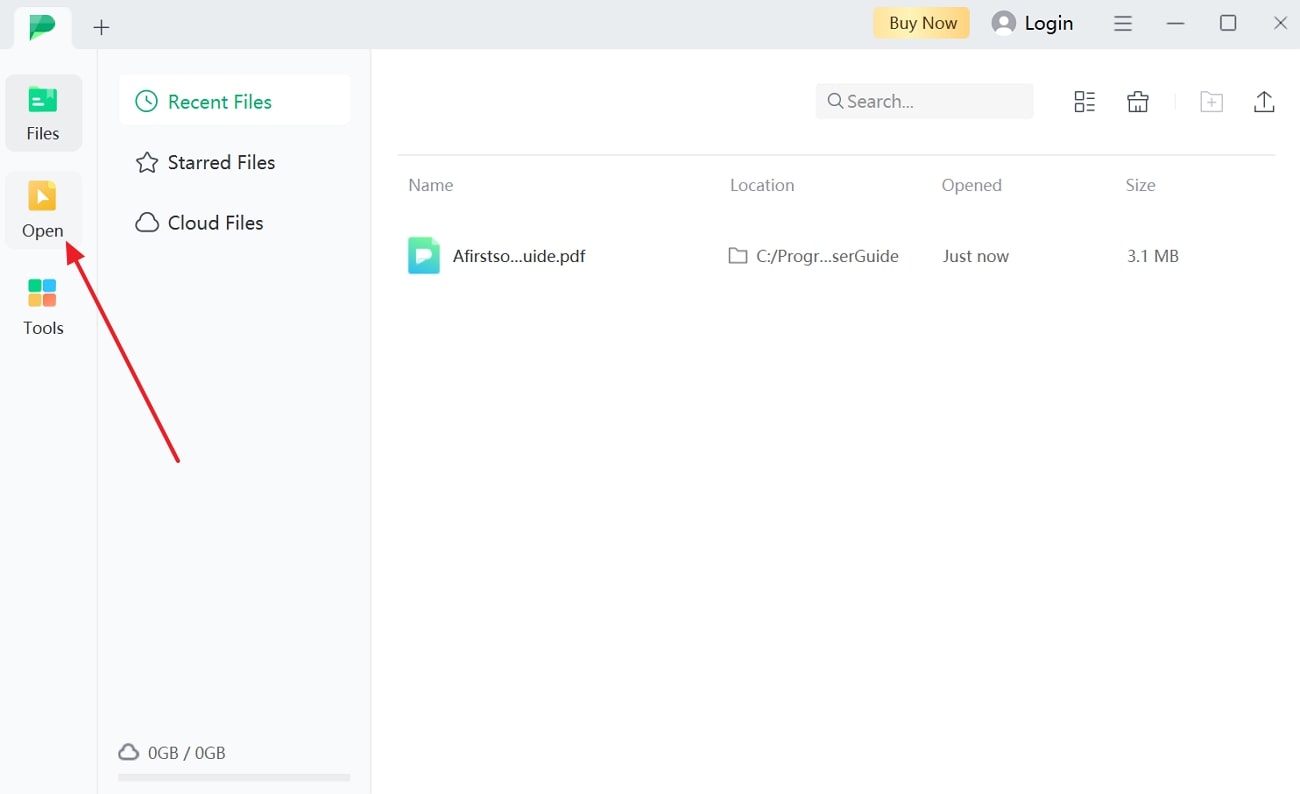1300x794 pixels.
Task: Click the cloud icon beside Cloud Files
Action: coord(147,223)
